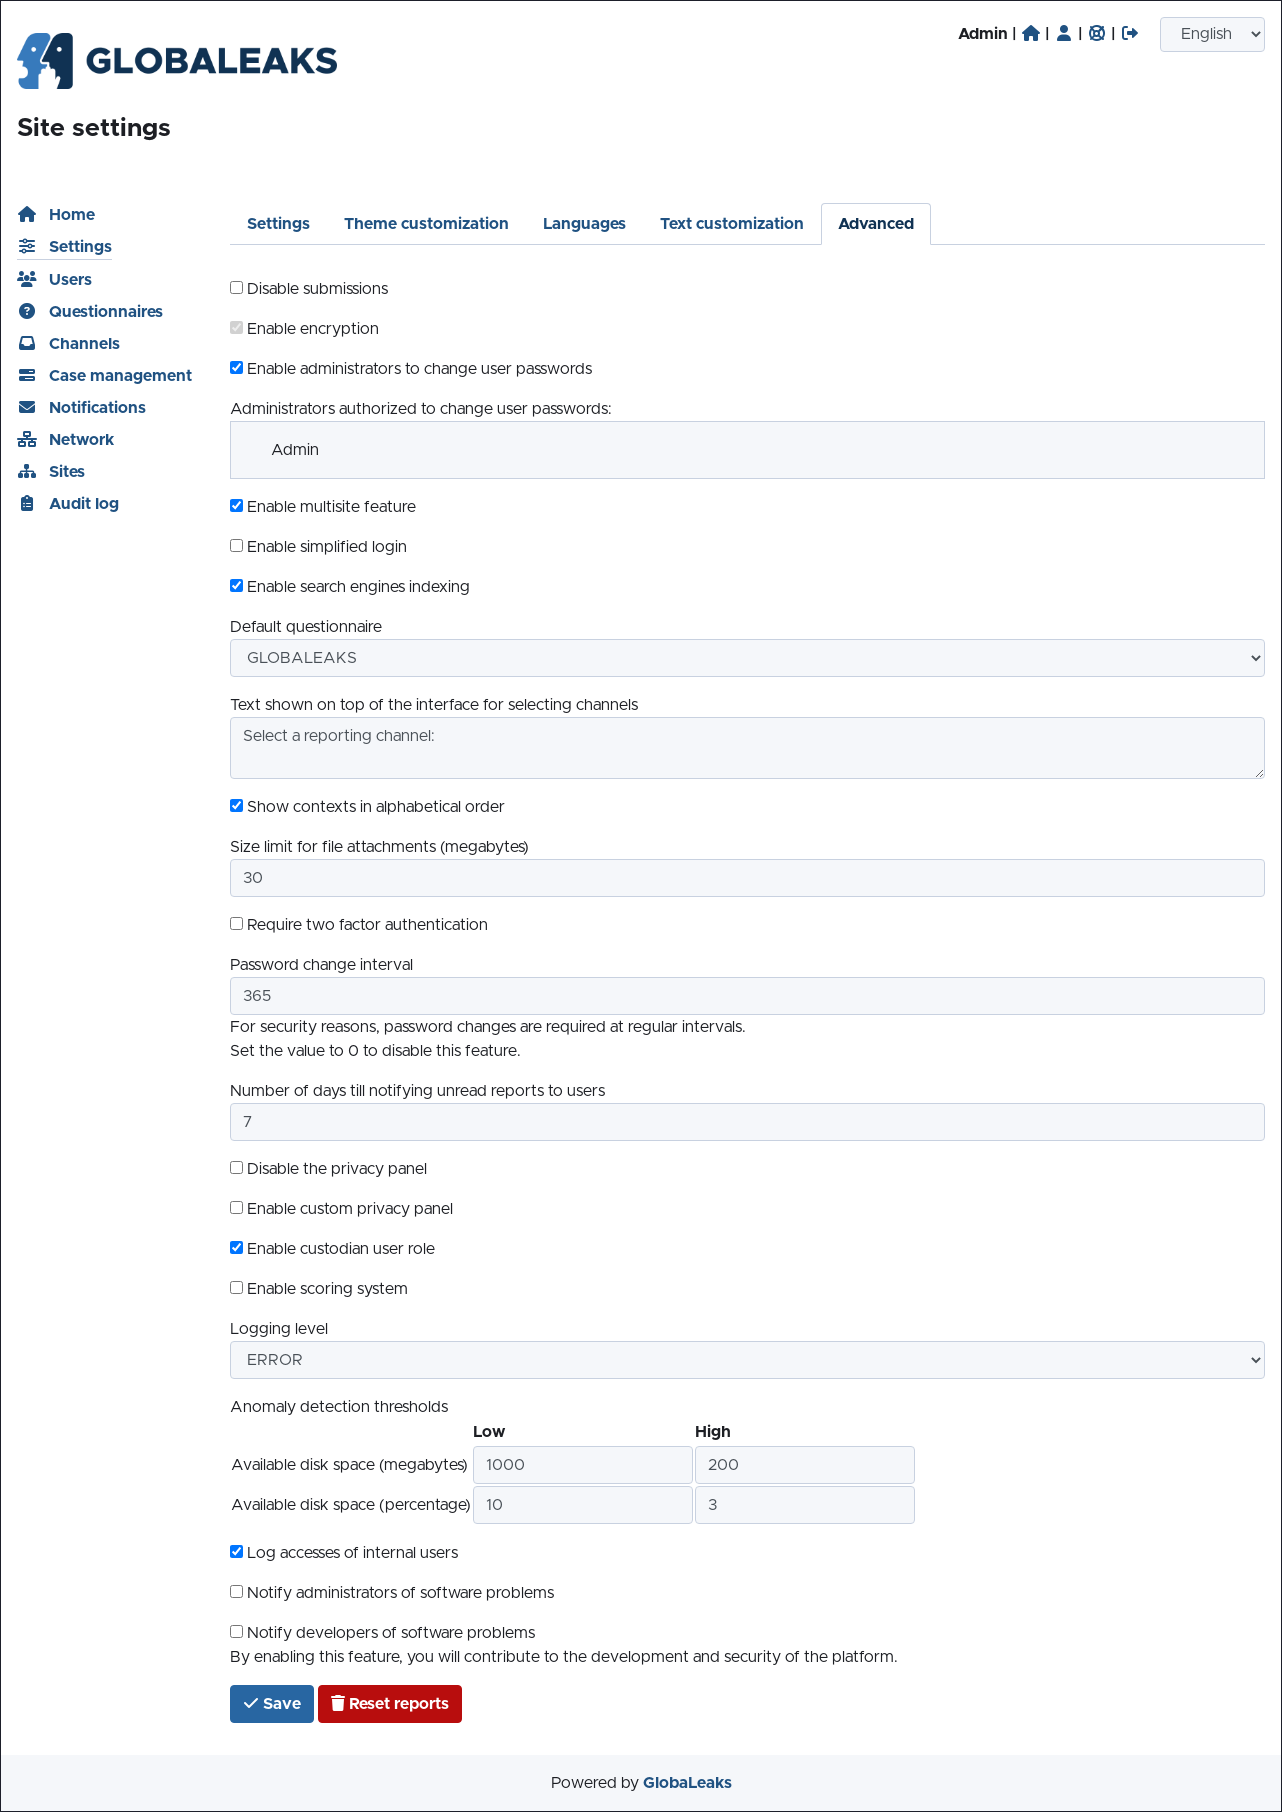Viewport: 1282px width, 1812px height.
Task: Click the home icon in top header
Action: [x=1031, y=34]
